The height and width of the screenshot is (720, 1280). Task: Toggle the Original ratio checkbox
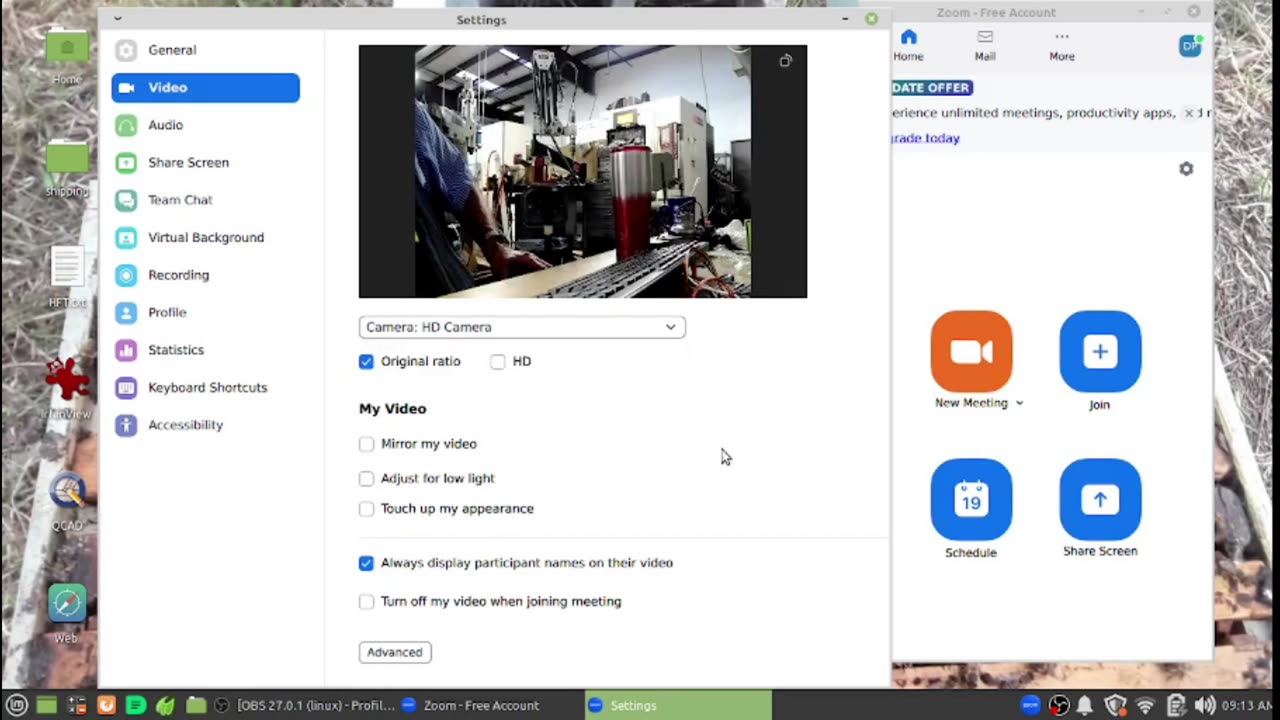(x=366, y=361)
